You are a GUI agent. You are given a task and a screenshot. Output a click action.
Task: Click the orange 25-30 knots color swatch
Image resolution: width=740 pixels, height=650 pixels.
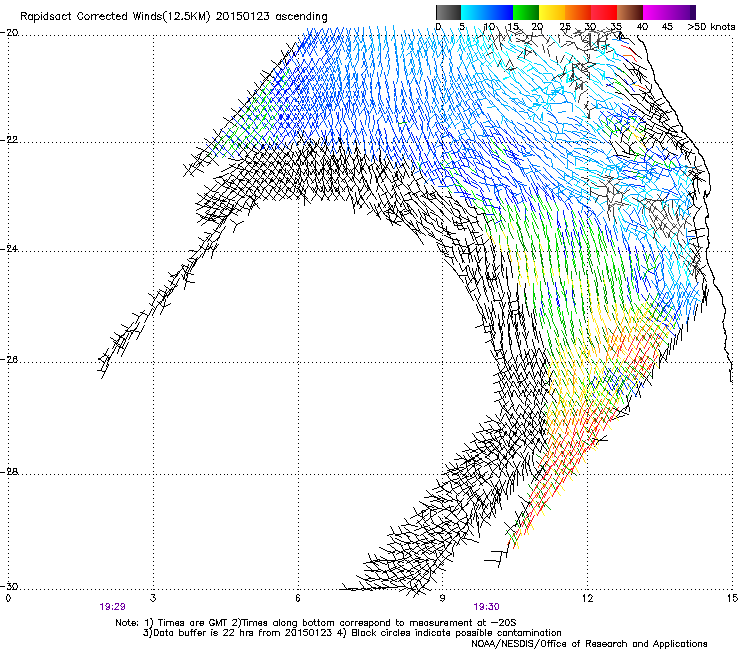coord(578,12)
